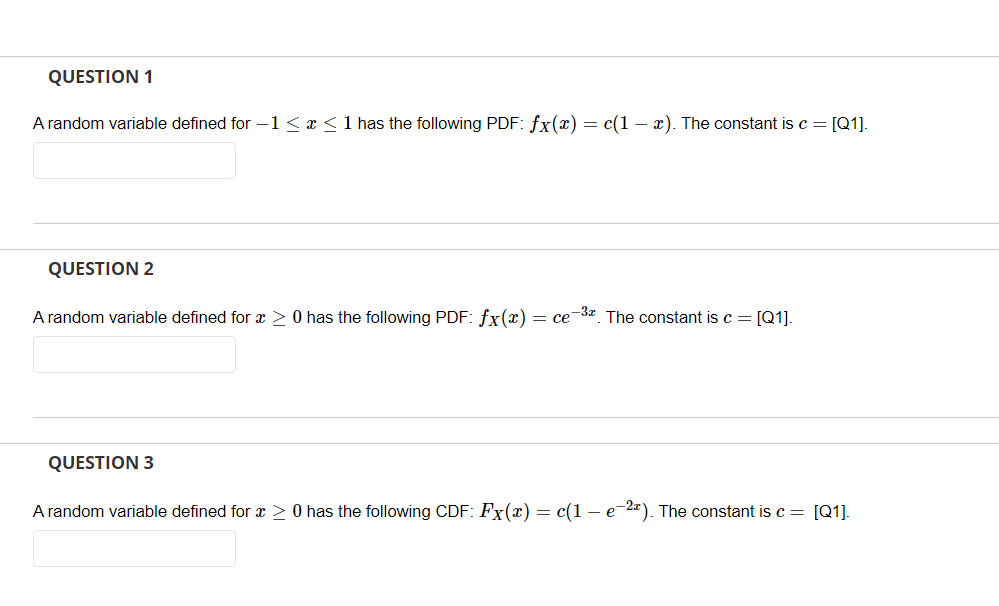Screen dimensions: 999x606
Task: Select the QUESTION 1 heading
Action: (x=100, y=76)
